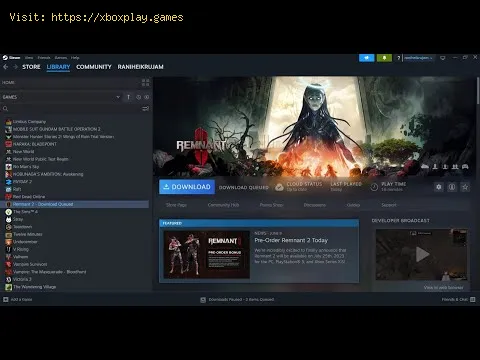This screenshot has width=480, height=360.
Task: Click the cloud status icon
Action: tap(279, 187)
